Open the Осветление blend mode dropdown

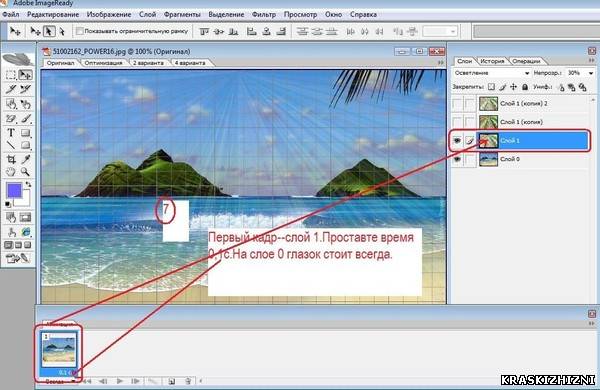491,73
